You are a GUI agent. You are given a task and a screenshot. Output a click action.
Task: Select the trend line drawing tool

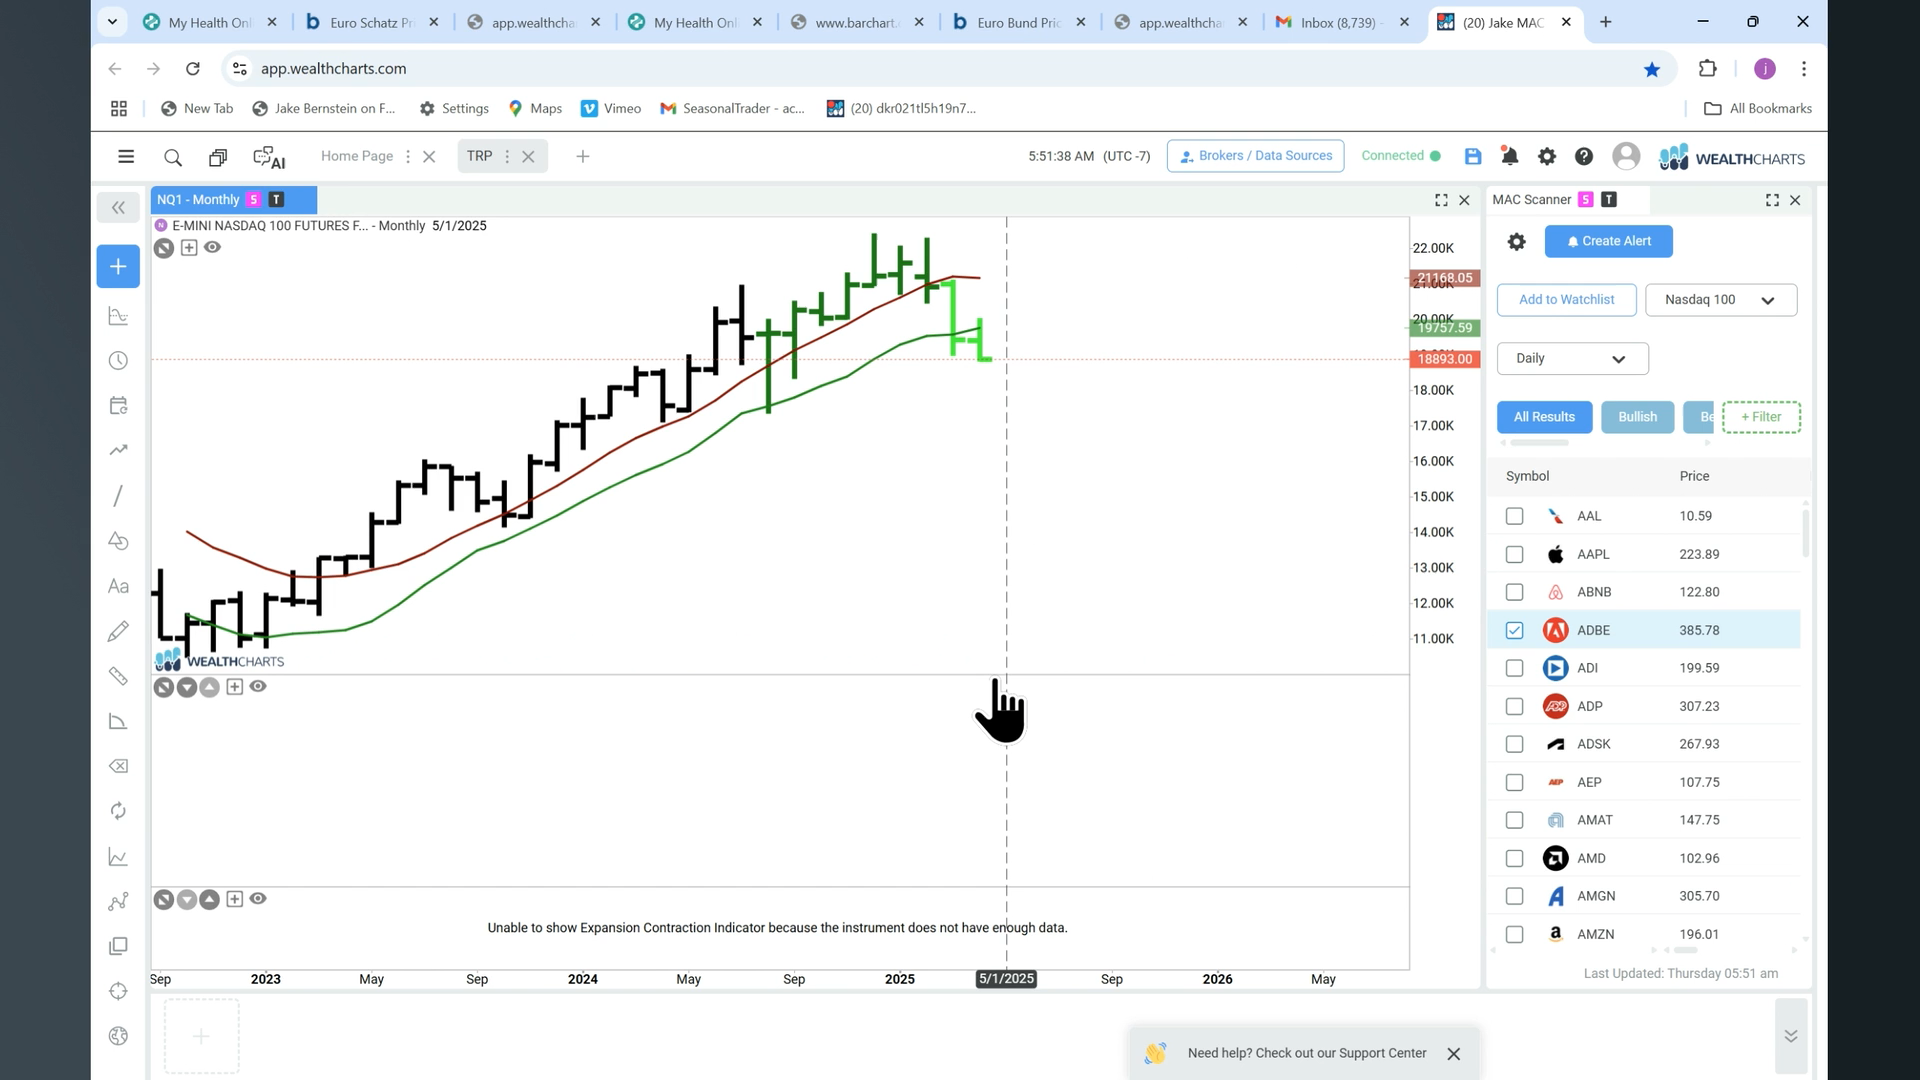[118, 496]
